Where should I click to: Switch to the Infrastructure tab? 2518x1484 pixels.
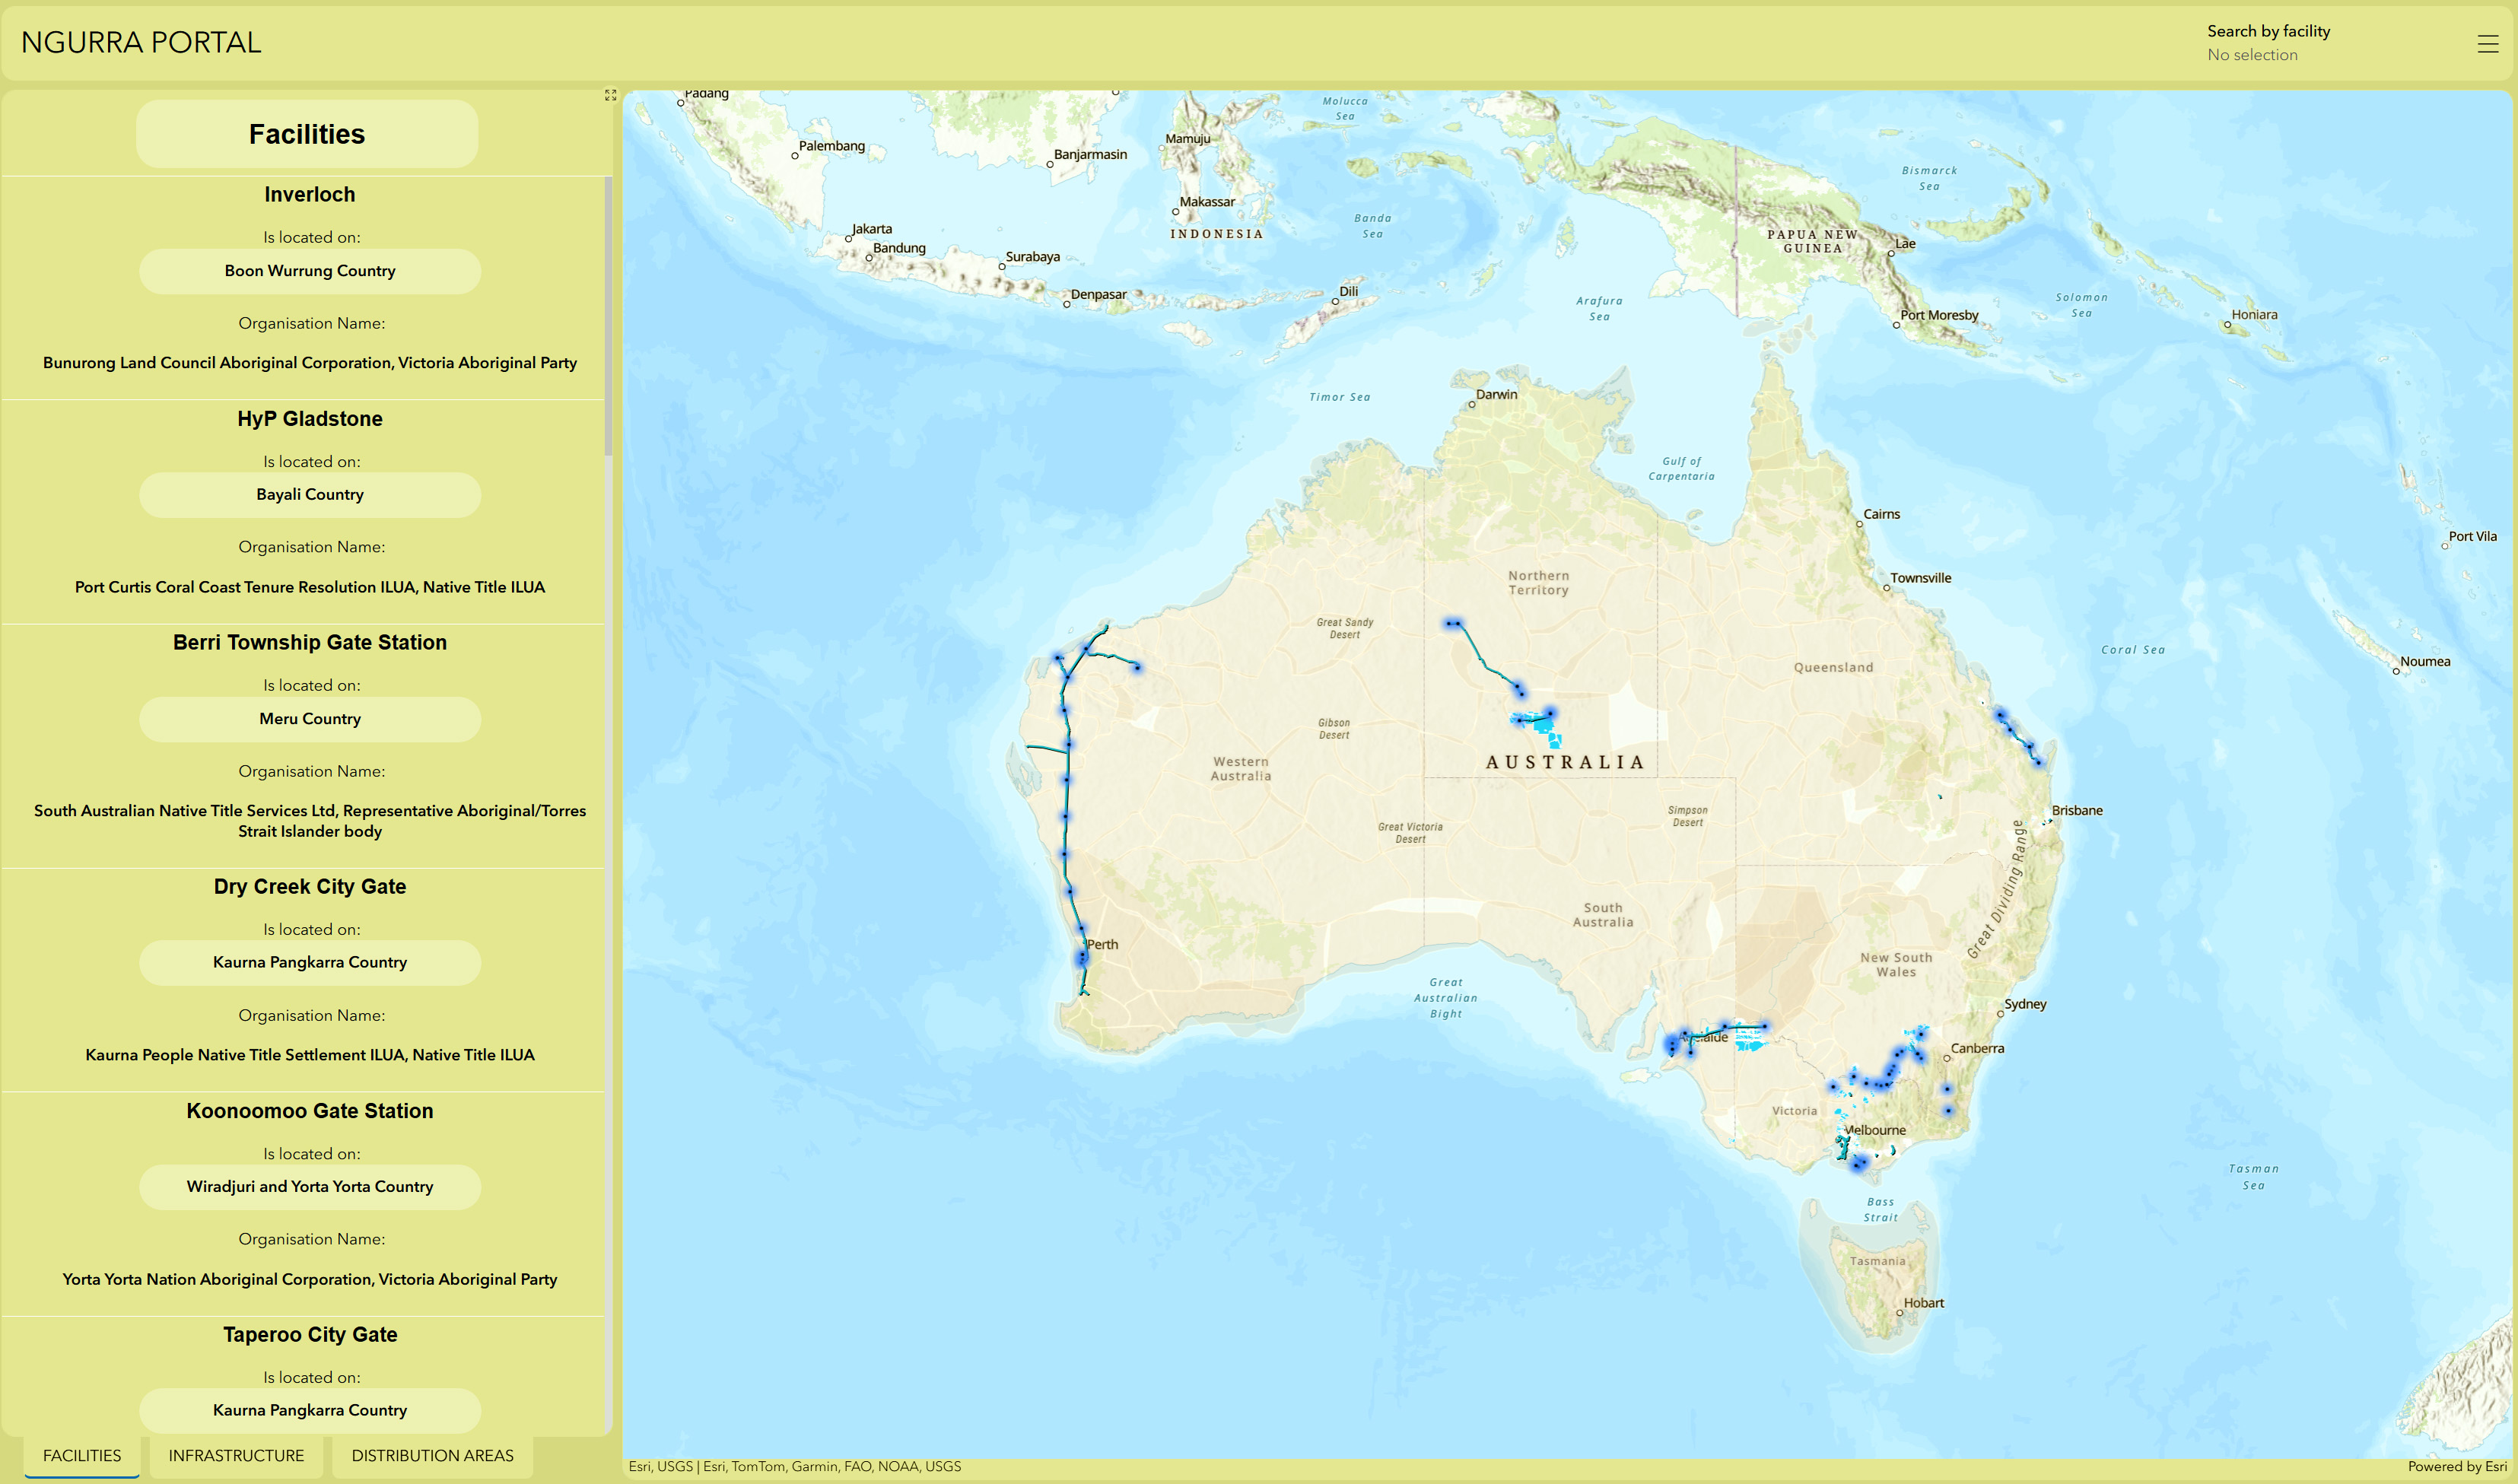coord(236,1455)
